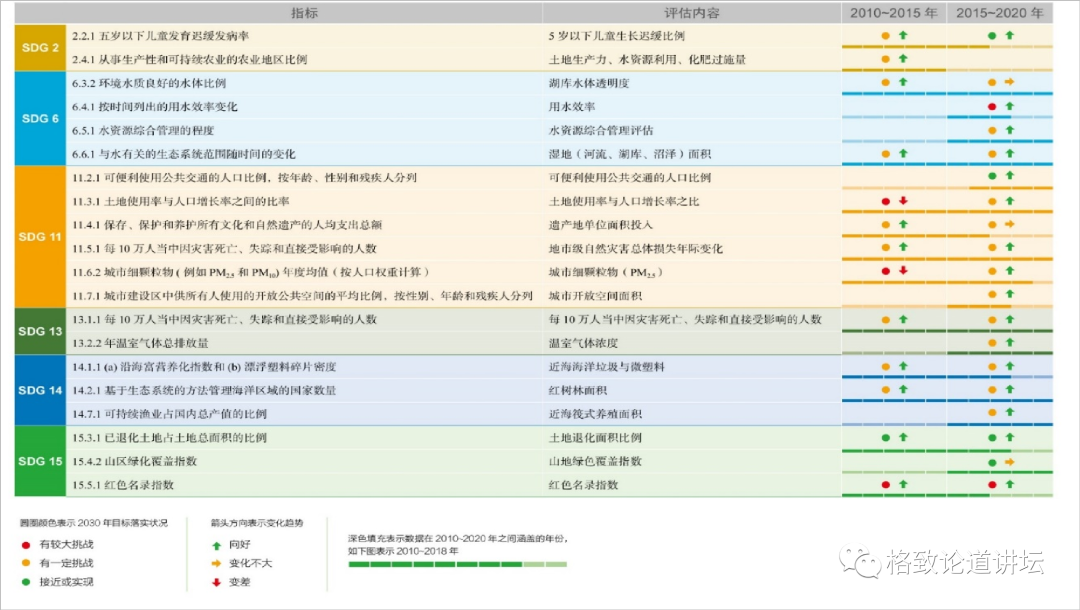Click the red dot in row 11.3.1, 2010~2015 column

[x=886, y=201]
